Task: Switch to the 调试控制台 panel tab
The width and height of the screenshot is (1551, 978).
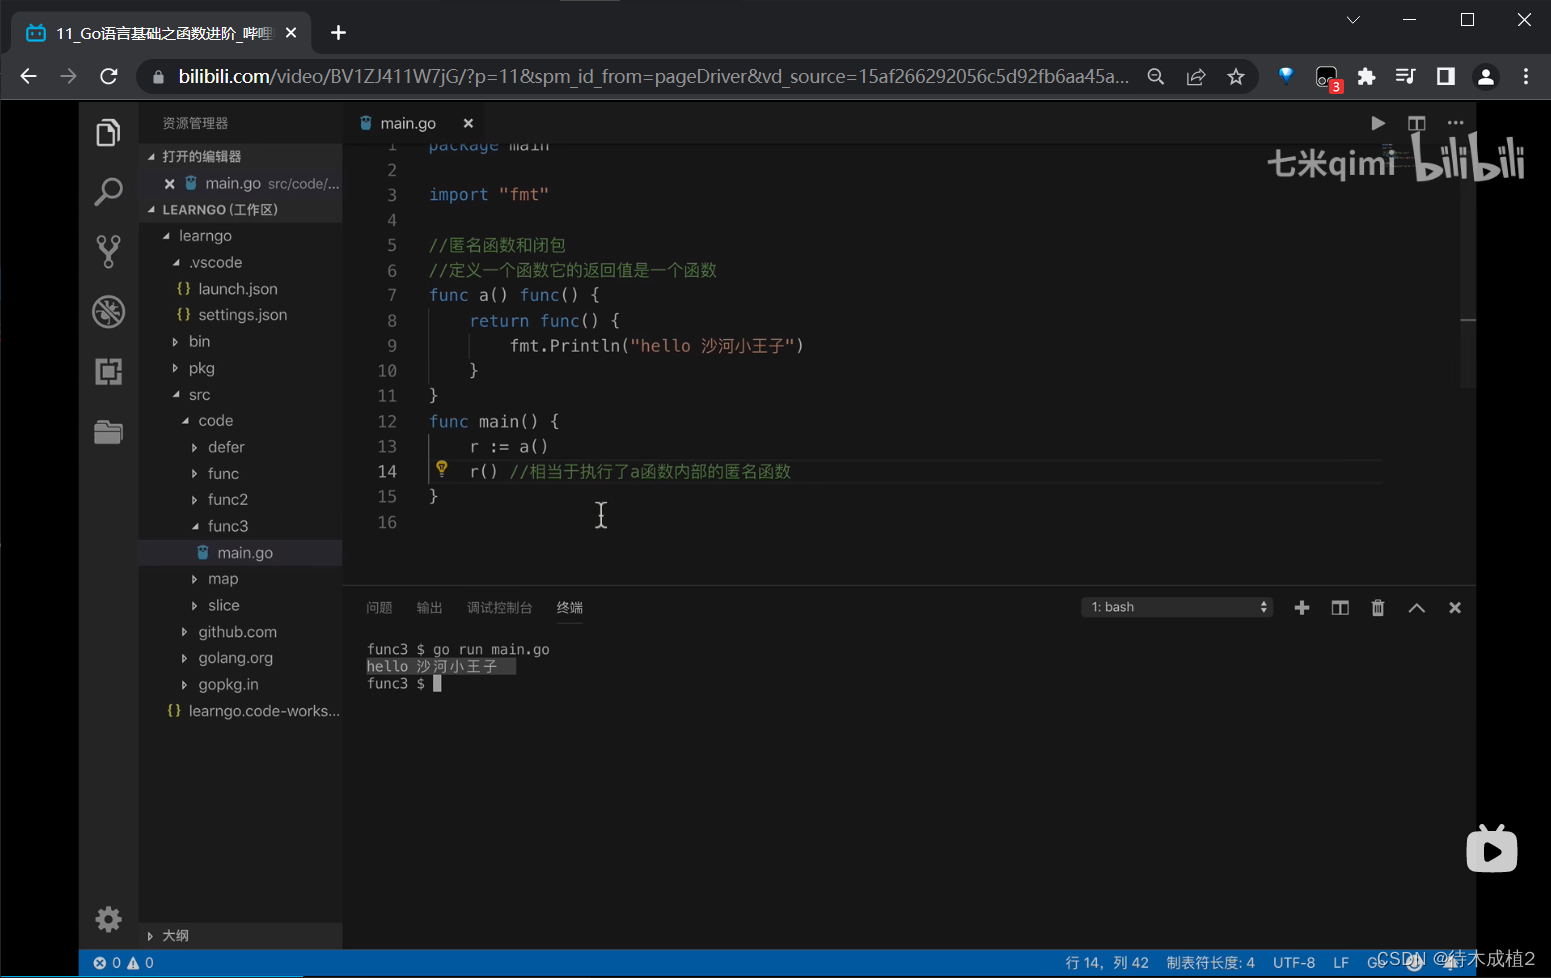Action: pyautogui.click(x=499, y=608)
